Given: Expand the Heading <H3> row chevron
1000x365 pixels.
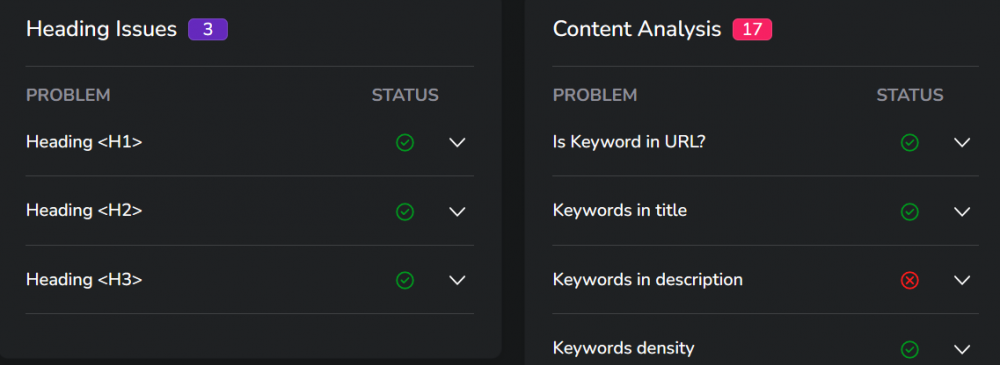Looking at the screenshot, I should (457, 280).
